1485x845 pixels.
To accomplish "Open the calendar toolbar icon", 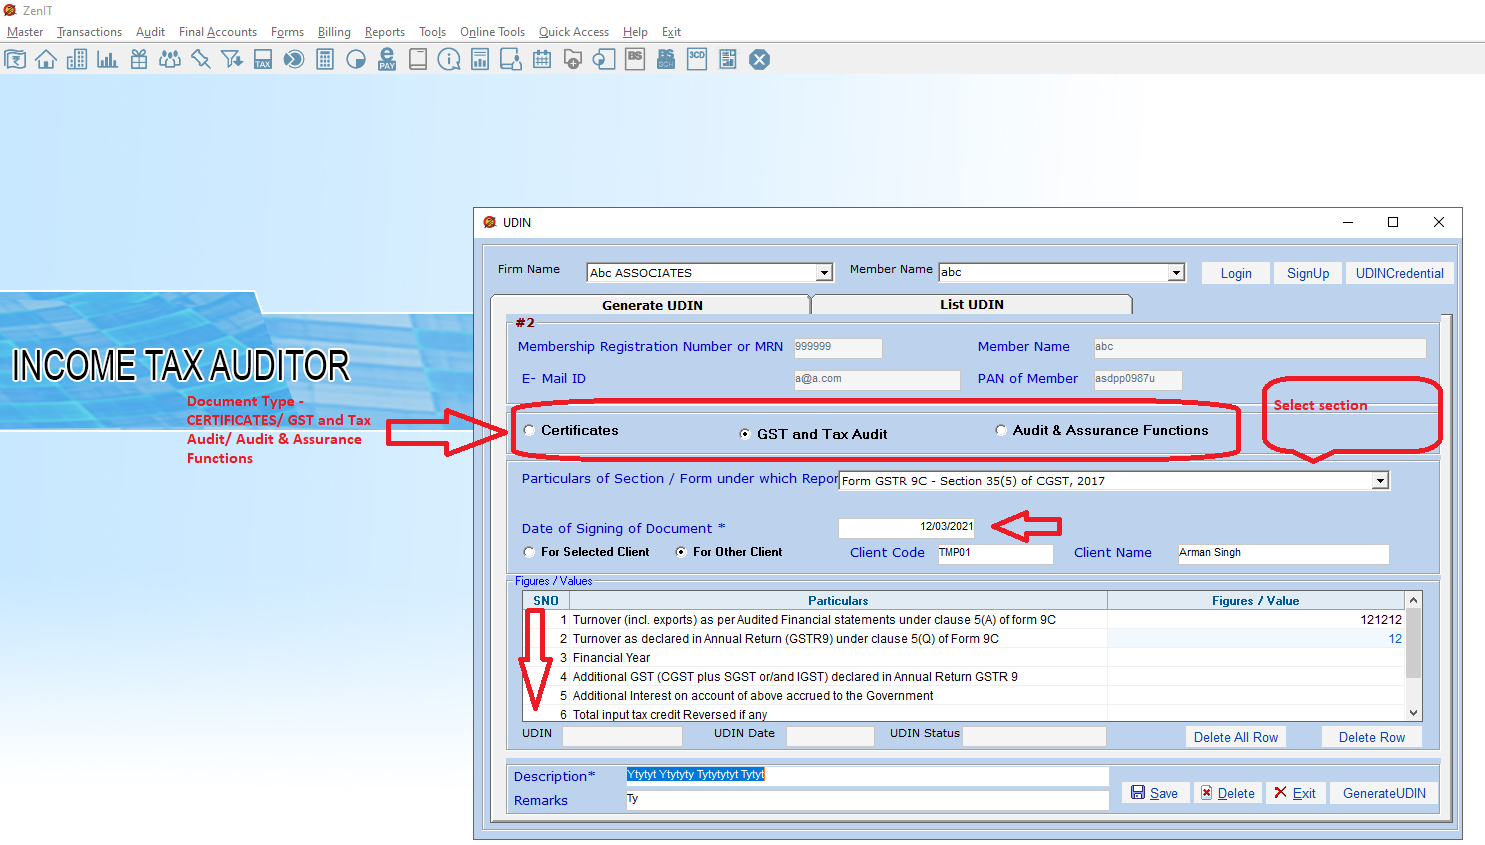I will click(542, 60).
